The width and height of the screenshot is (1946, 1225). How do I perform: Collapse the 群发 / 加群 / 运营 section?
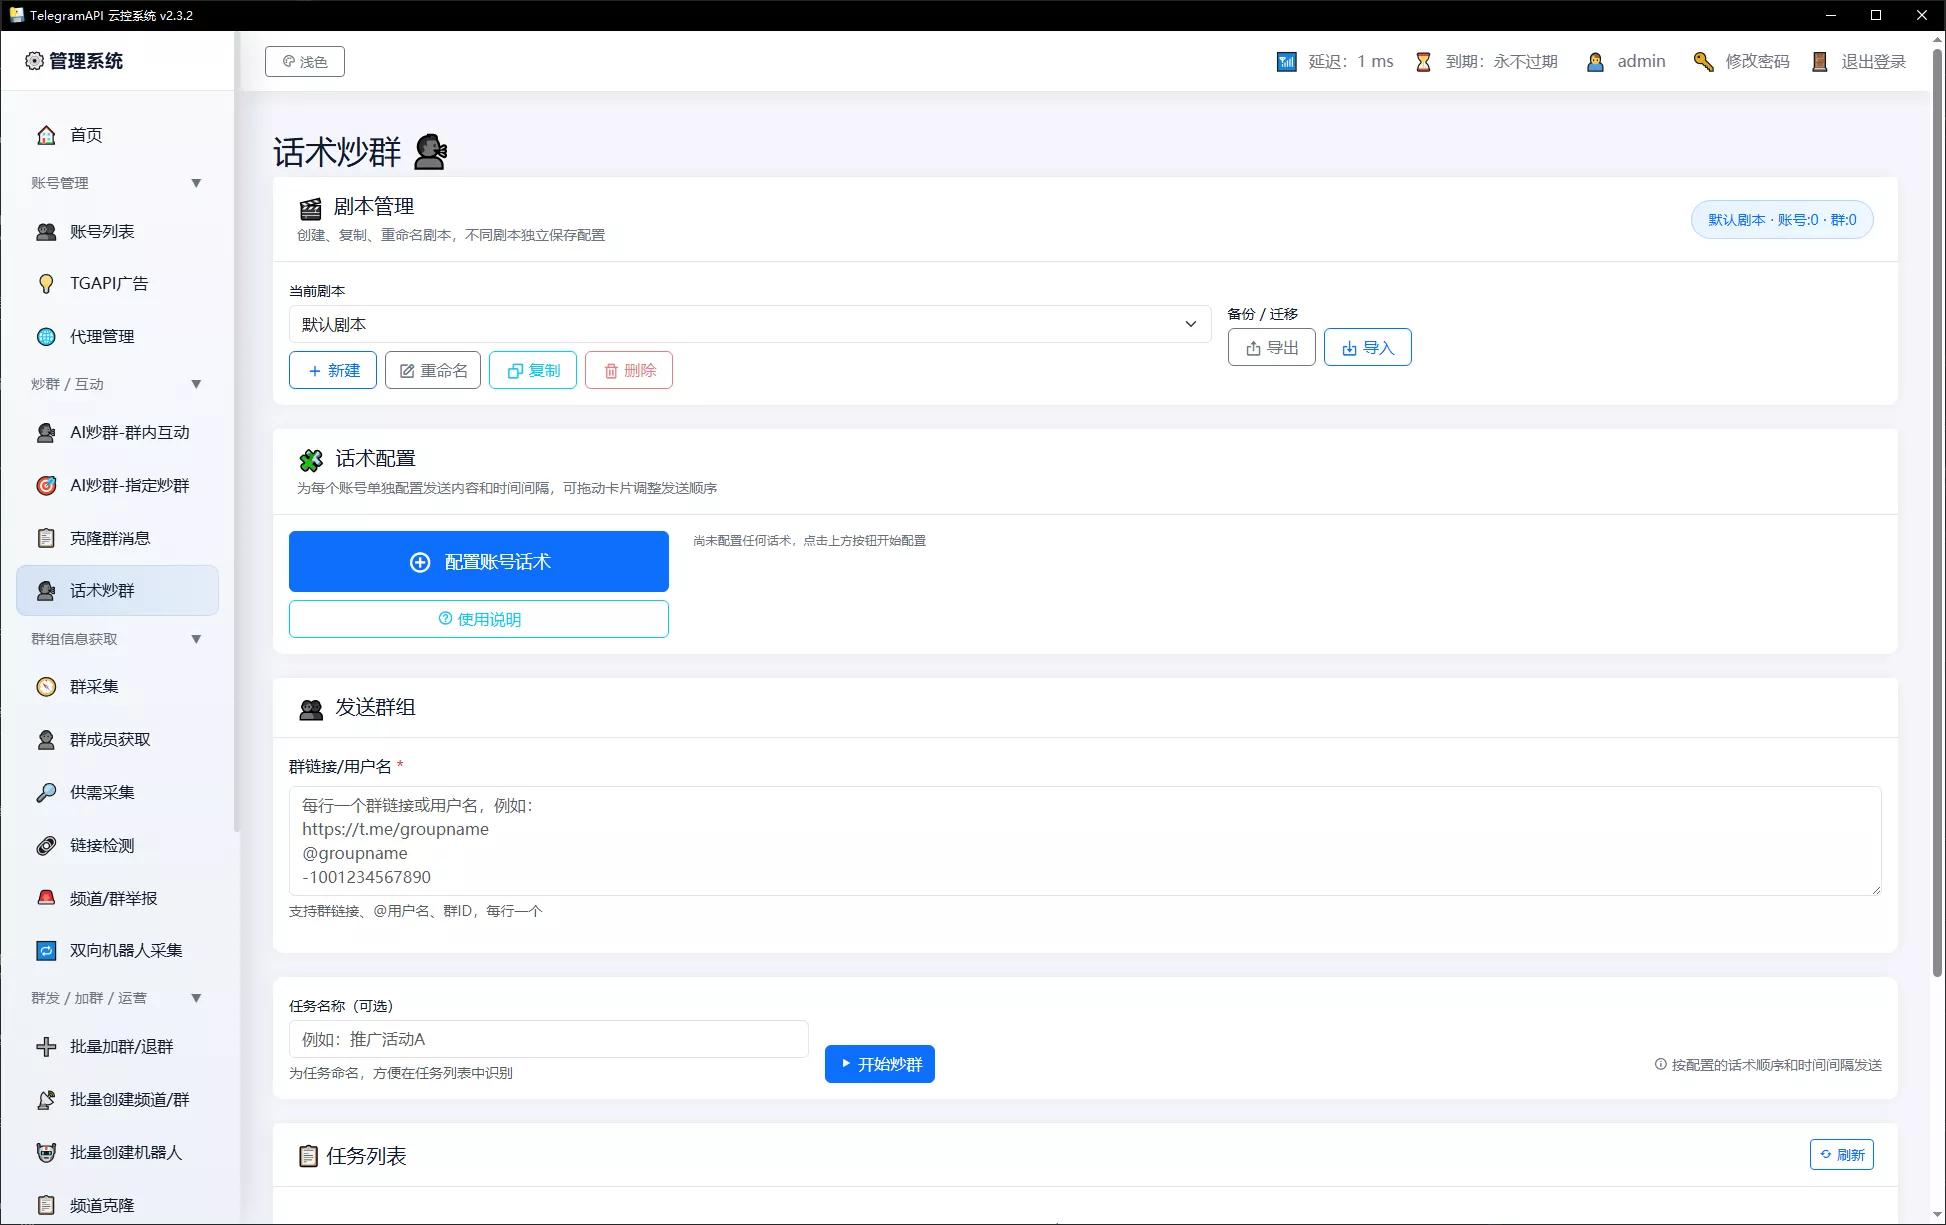coord(196,998)
